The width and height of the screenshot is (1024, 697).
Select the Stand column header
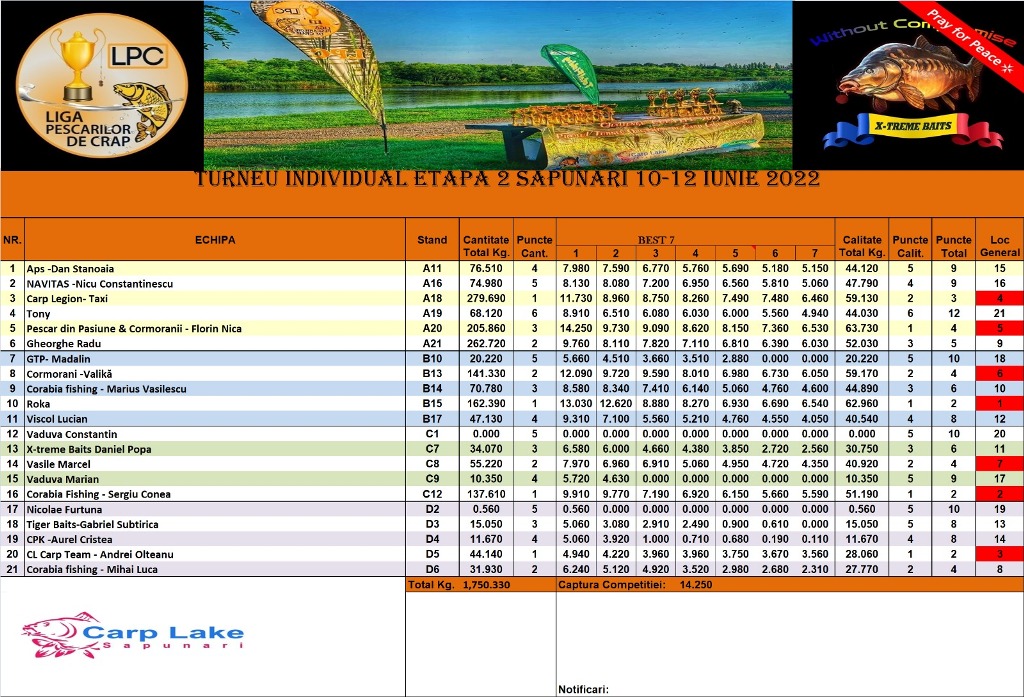(432, 240)
